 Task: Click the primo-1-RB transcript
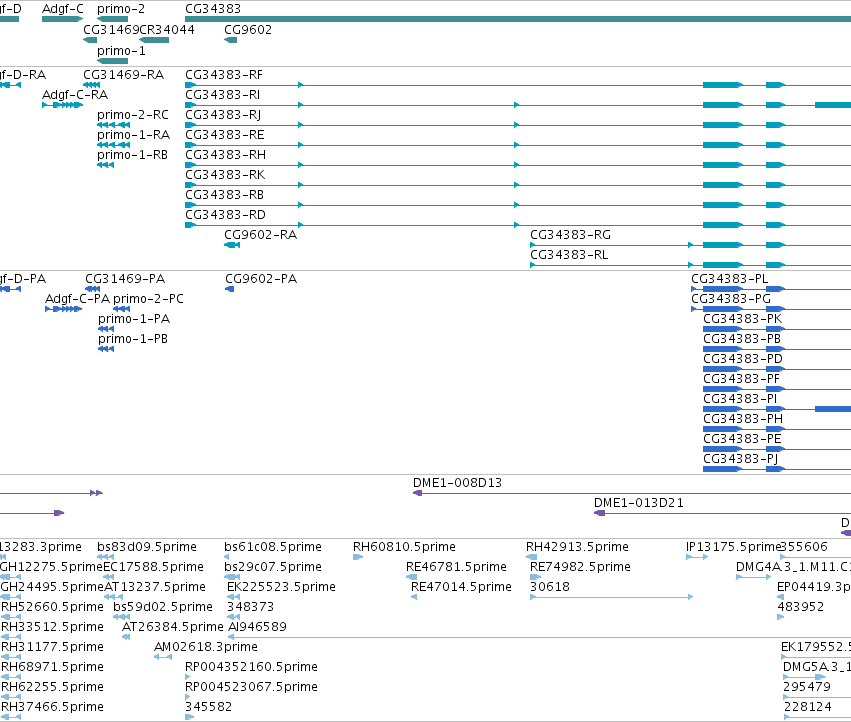tap(106, 165)
